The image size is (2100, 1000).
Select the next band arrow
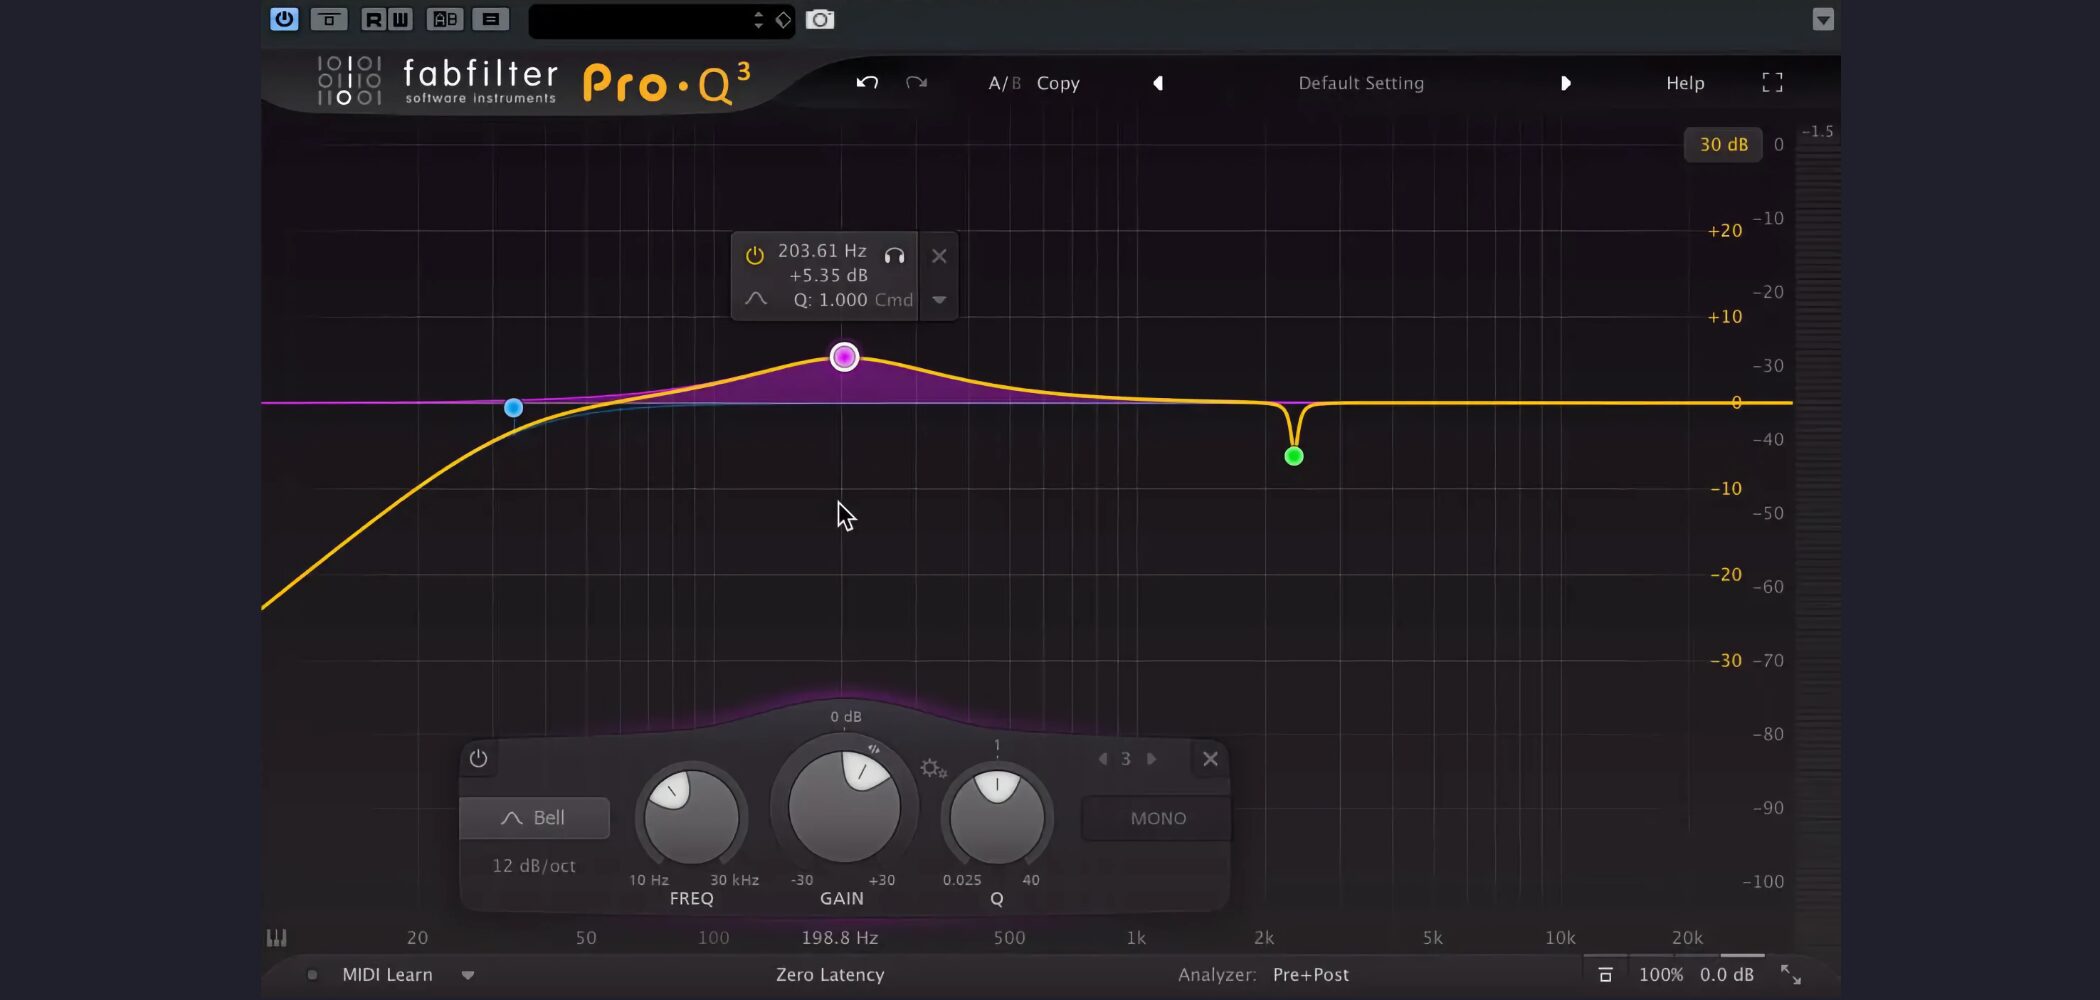pos(1151,759)
